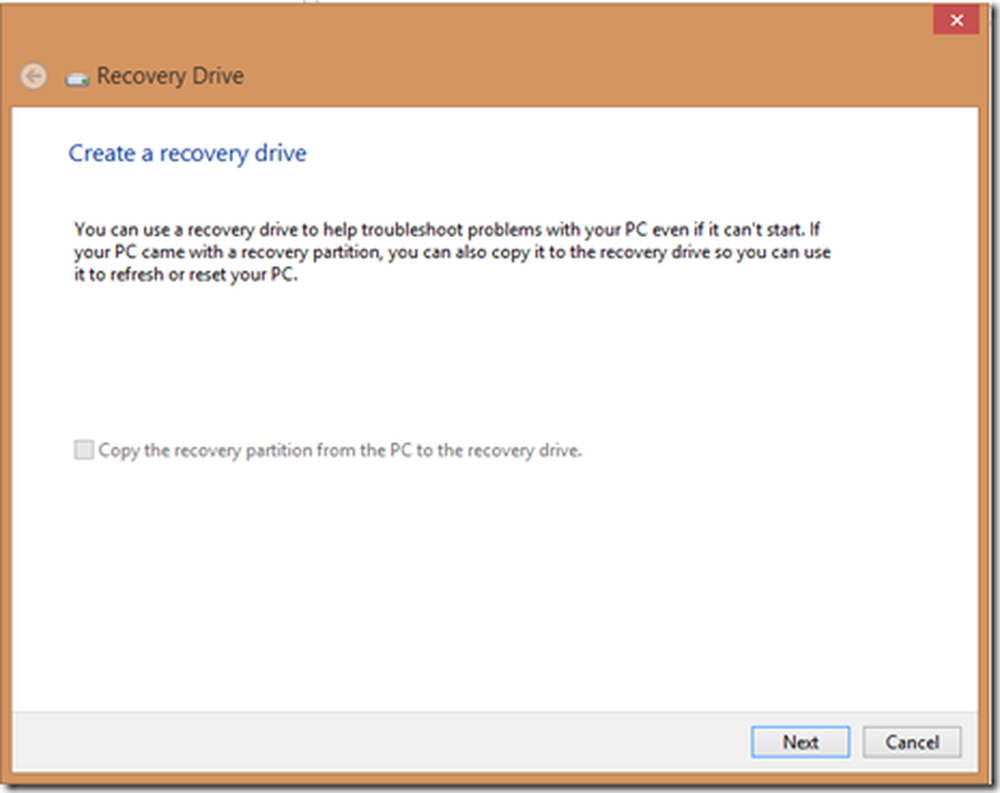Close the Recovery Drive window
Screen dimensions: 1000x793
coord(955,20)
